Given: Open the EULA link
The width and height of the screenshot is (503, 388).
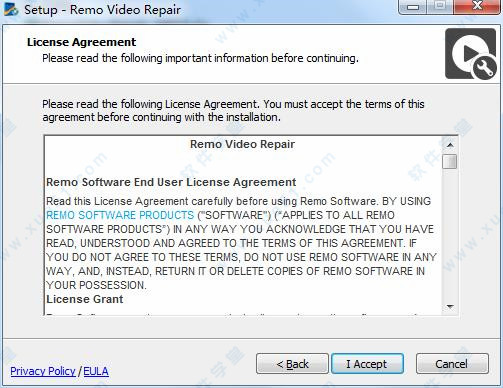Looking at the screenshot, I should click(x=96, y=371).
